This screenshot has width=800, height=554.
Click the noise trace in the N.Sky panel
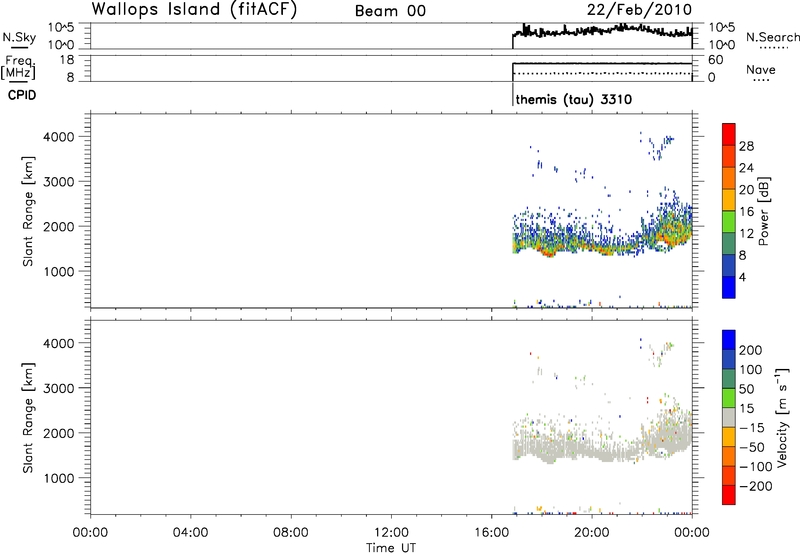click(602, 32)
